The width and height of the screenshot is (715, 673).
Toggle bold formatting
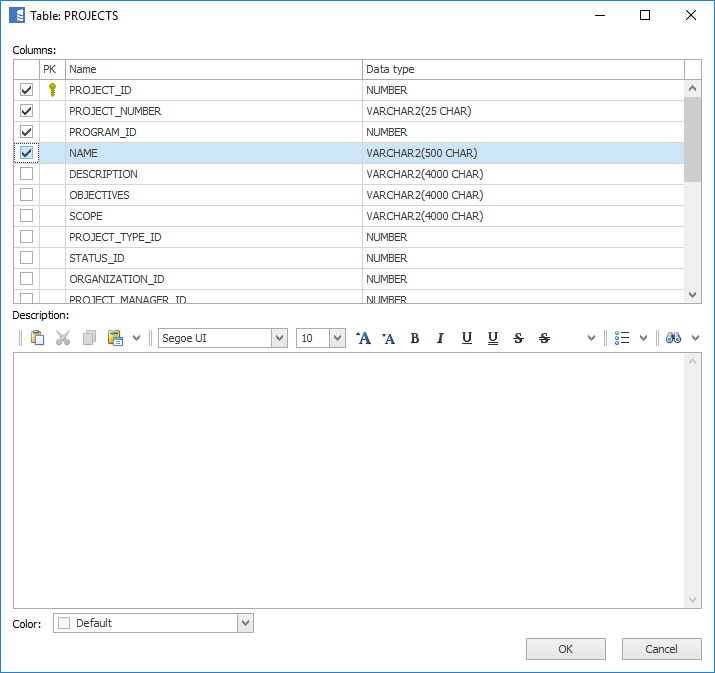[415, 338]
